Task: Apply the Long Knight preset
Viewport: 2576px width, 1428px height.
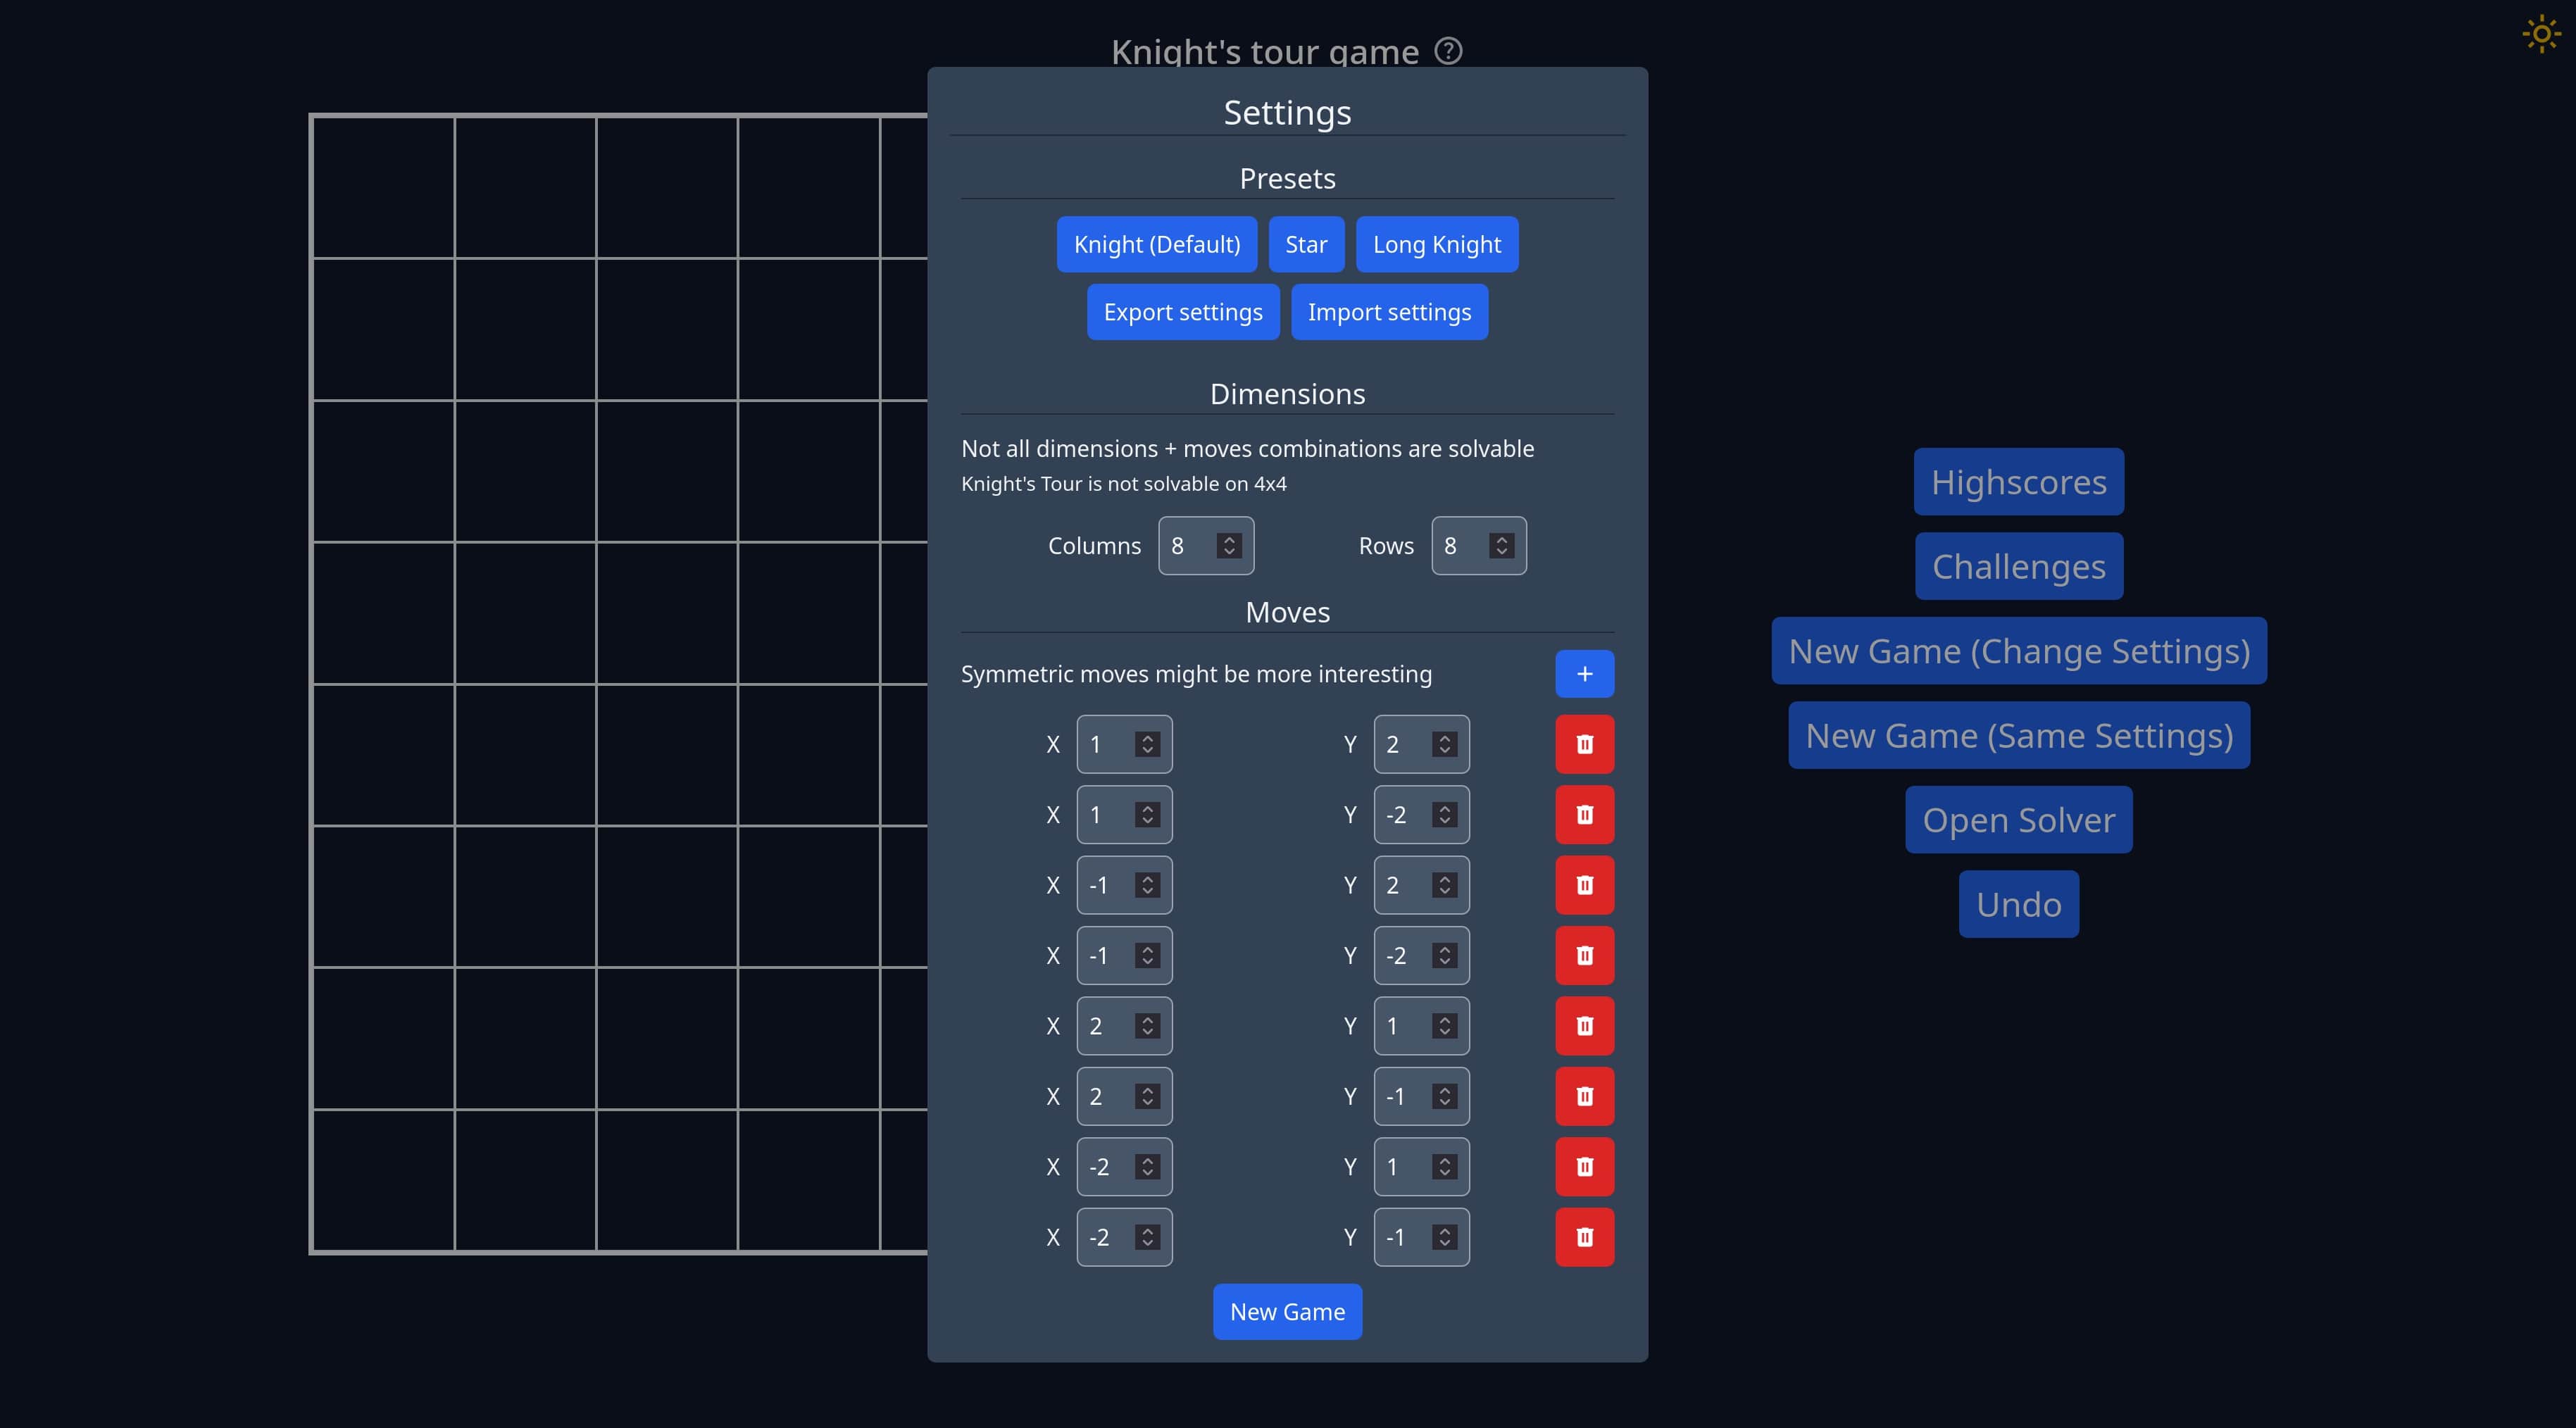Action: 1437,244
